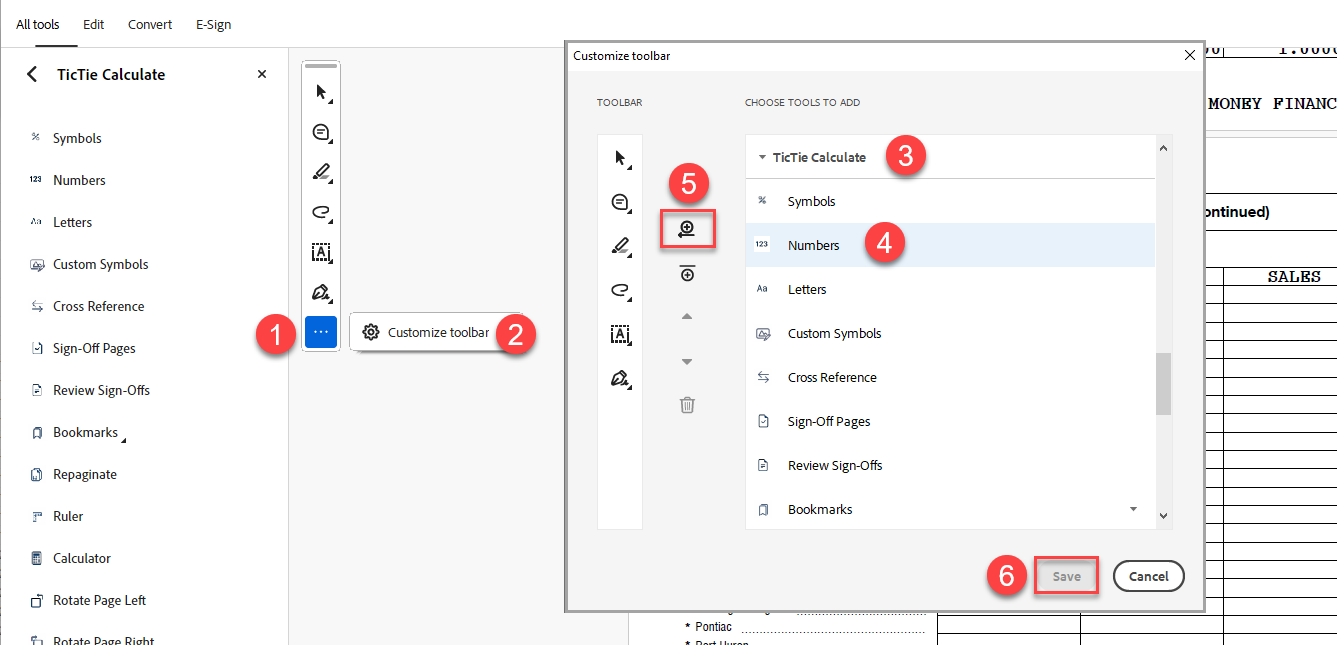Cancel the Customize toolbar dialog
This screenshot has height=645, width=1337.
point(1148,576)
